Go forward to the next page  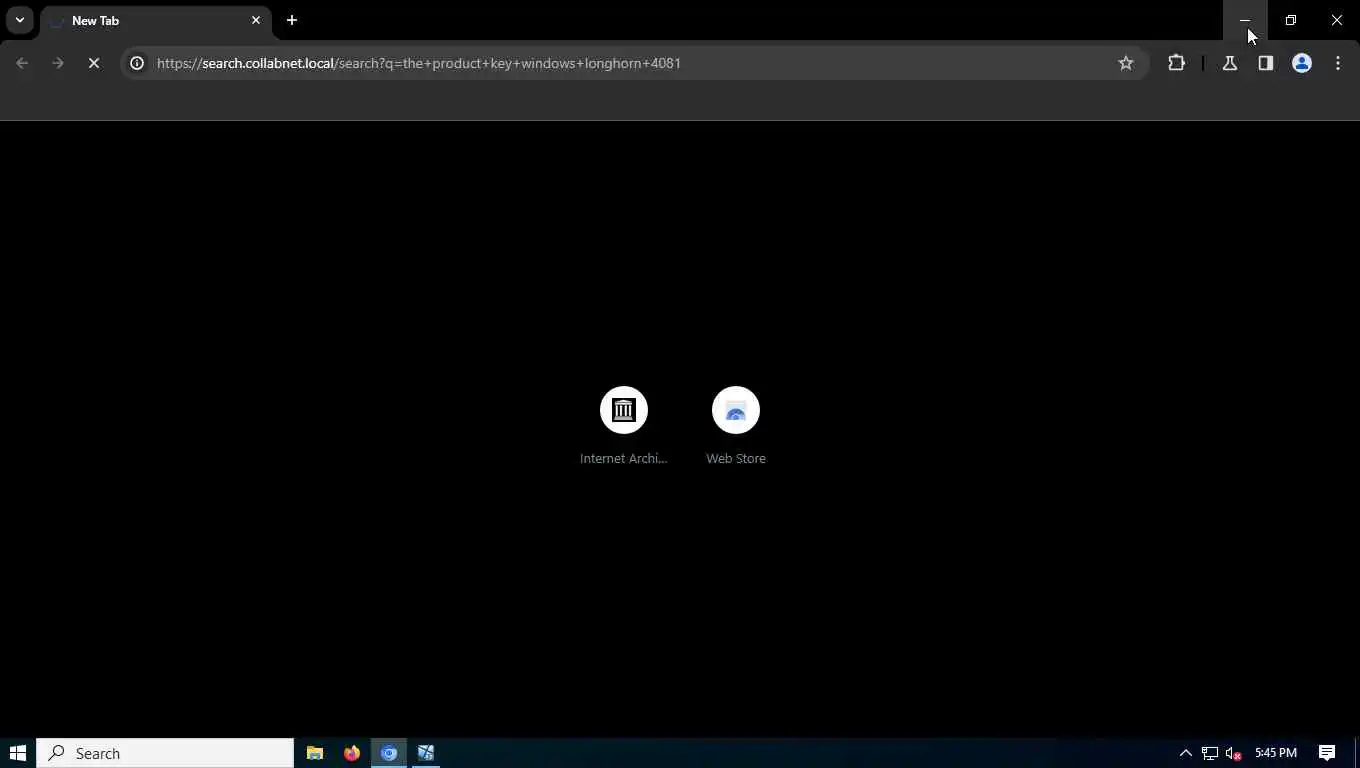[58, 63]
